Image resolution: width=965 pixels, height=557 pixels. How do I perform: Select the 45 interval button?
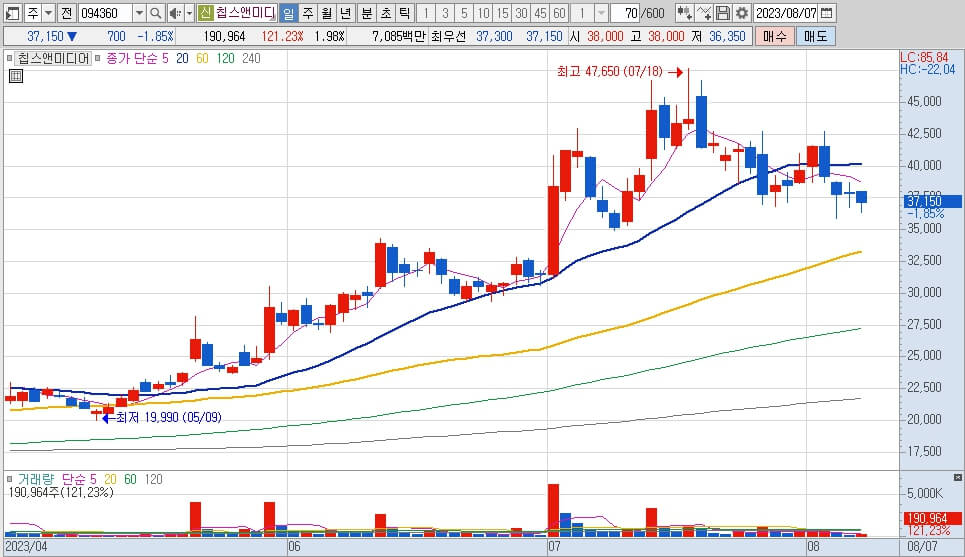[x=540, y=13]
